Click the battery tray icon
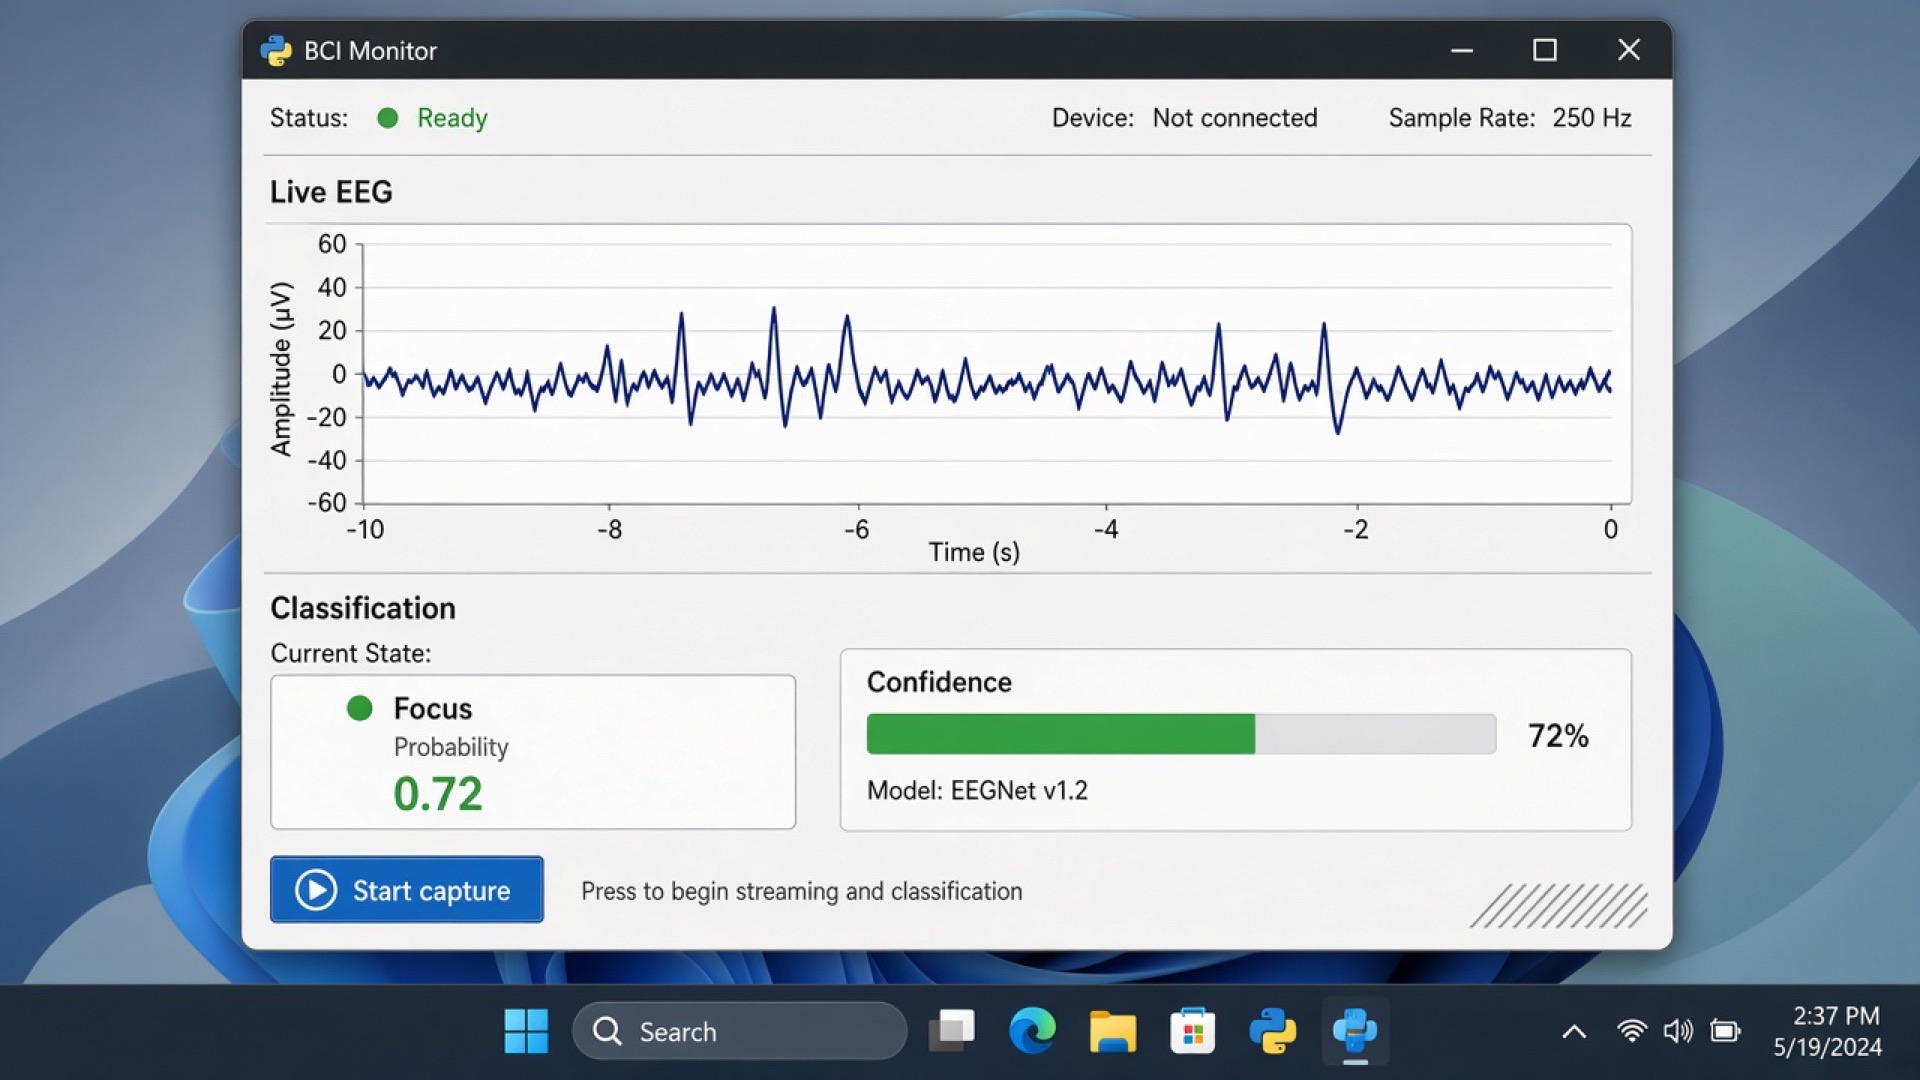The image size is (1920, 1080). pyautogui.click(x=1725, y=1031)
